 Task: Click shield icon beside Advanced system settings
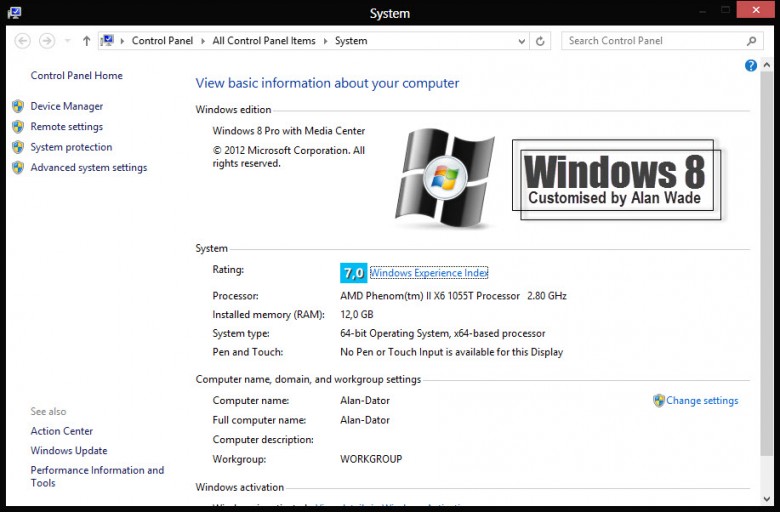pyautogui.click(x=18, y=167)
